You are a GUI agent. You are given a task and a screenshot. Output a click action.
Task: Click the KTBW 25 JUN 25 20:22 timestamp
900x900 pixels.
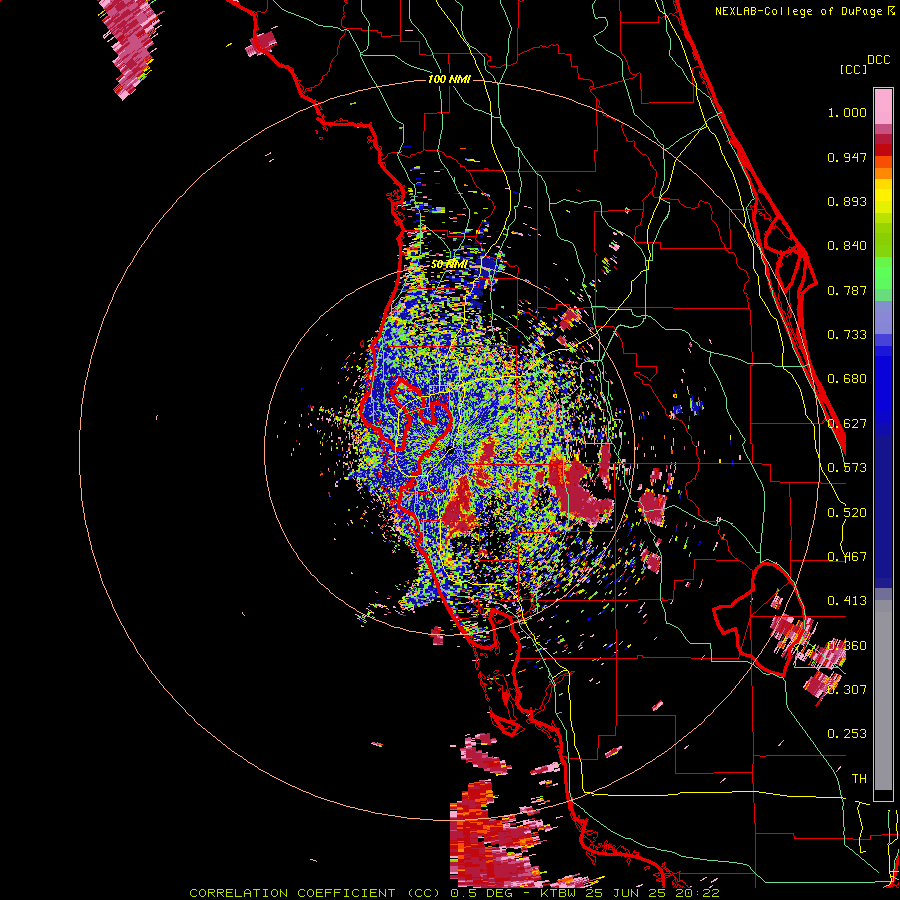coord(630,893)
